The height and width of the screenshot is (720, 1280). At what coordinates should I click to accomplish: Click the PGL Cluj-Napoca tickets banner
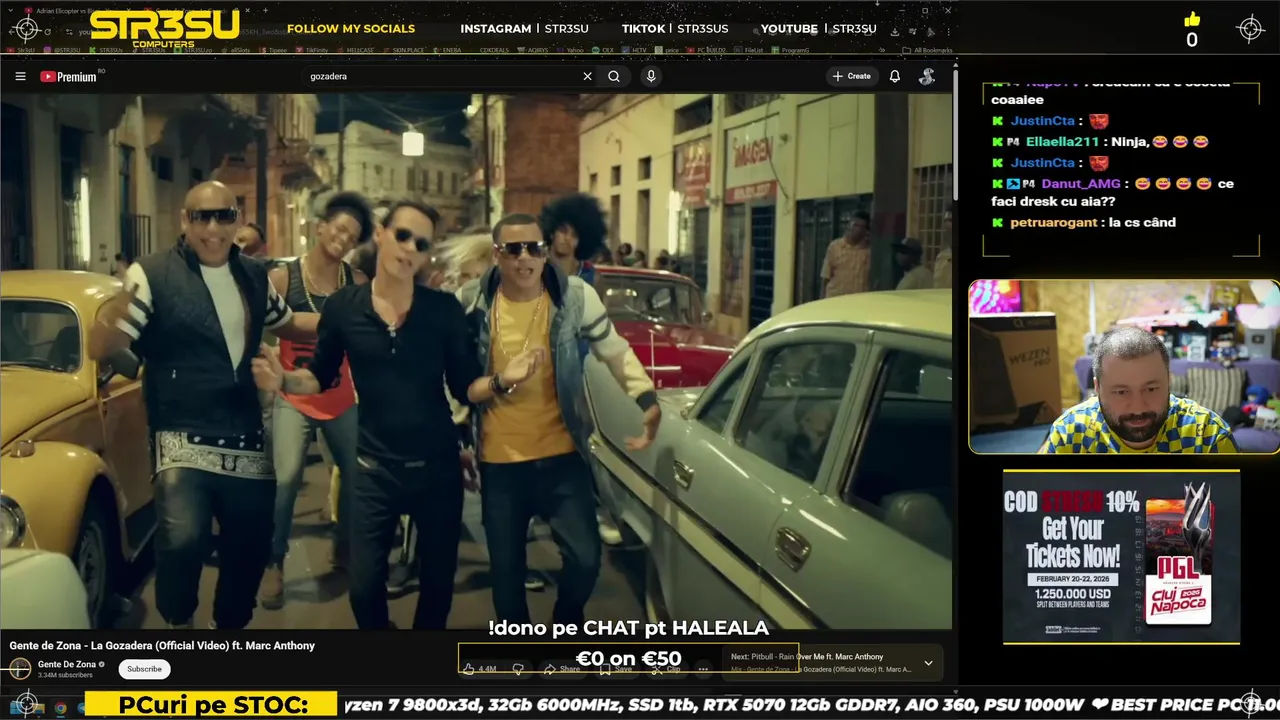pos(1121,557)
